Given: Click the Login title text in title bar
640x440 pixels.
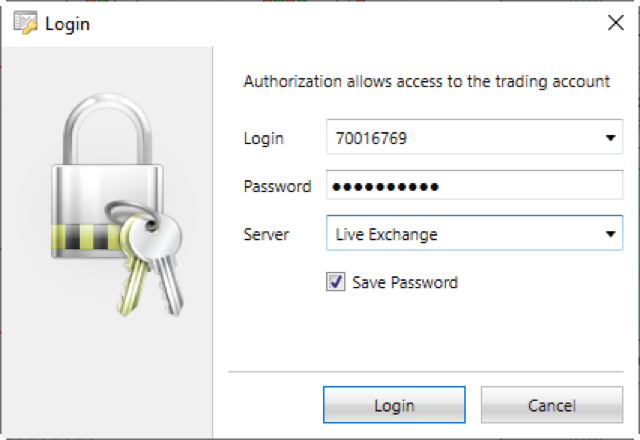Looking at the screenshot, I should pyautogui.click(x=67, y=24).
